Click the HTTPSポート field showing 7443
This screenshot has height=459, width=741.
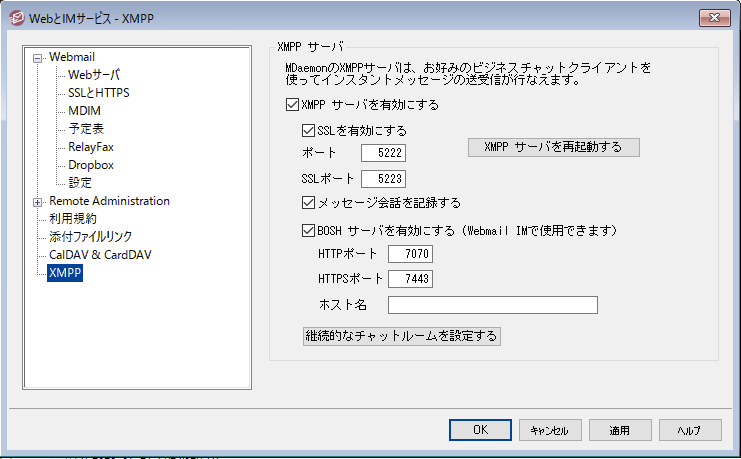(x=410, y=279)
